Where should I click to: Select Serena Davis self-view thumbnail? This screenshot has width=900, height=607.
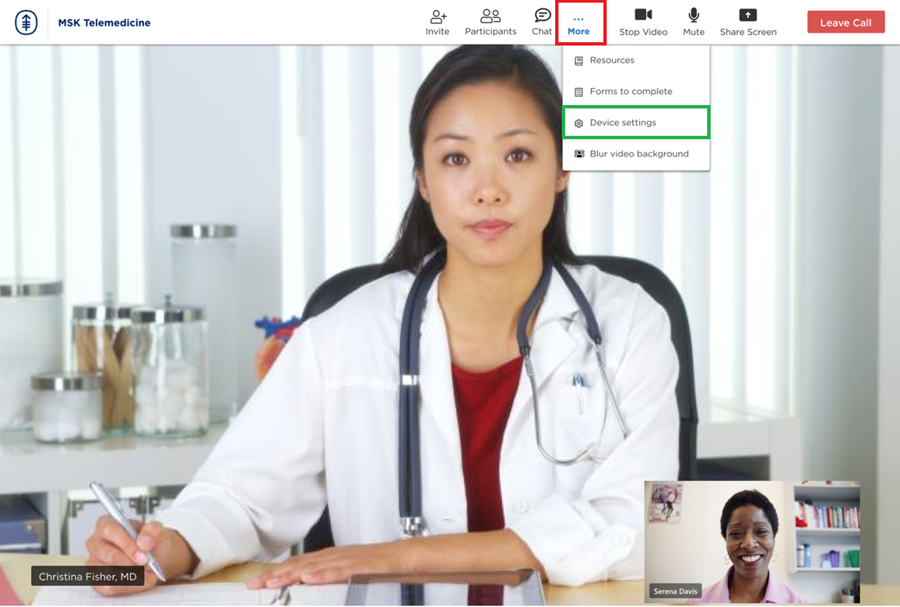pyautogui.click(x=752, y=540)
